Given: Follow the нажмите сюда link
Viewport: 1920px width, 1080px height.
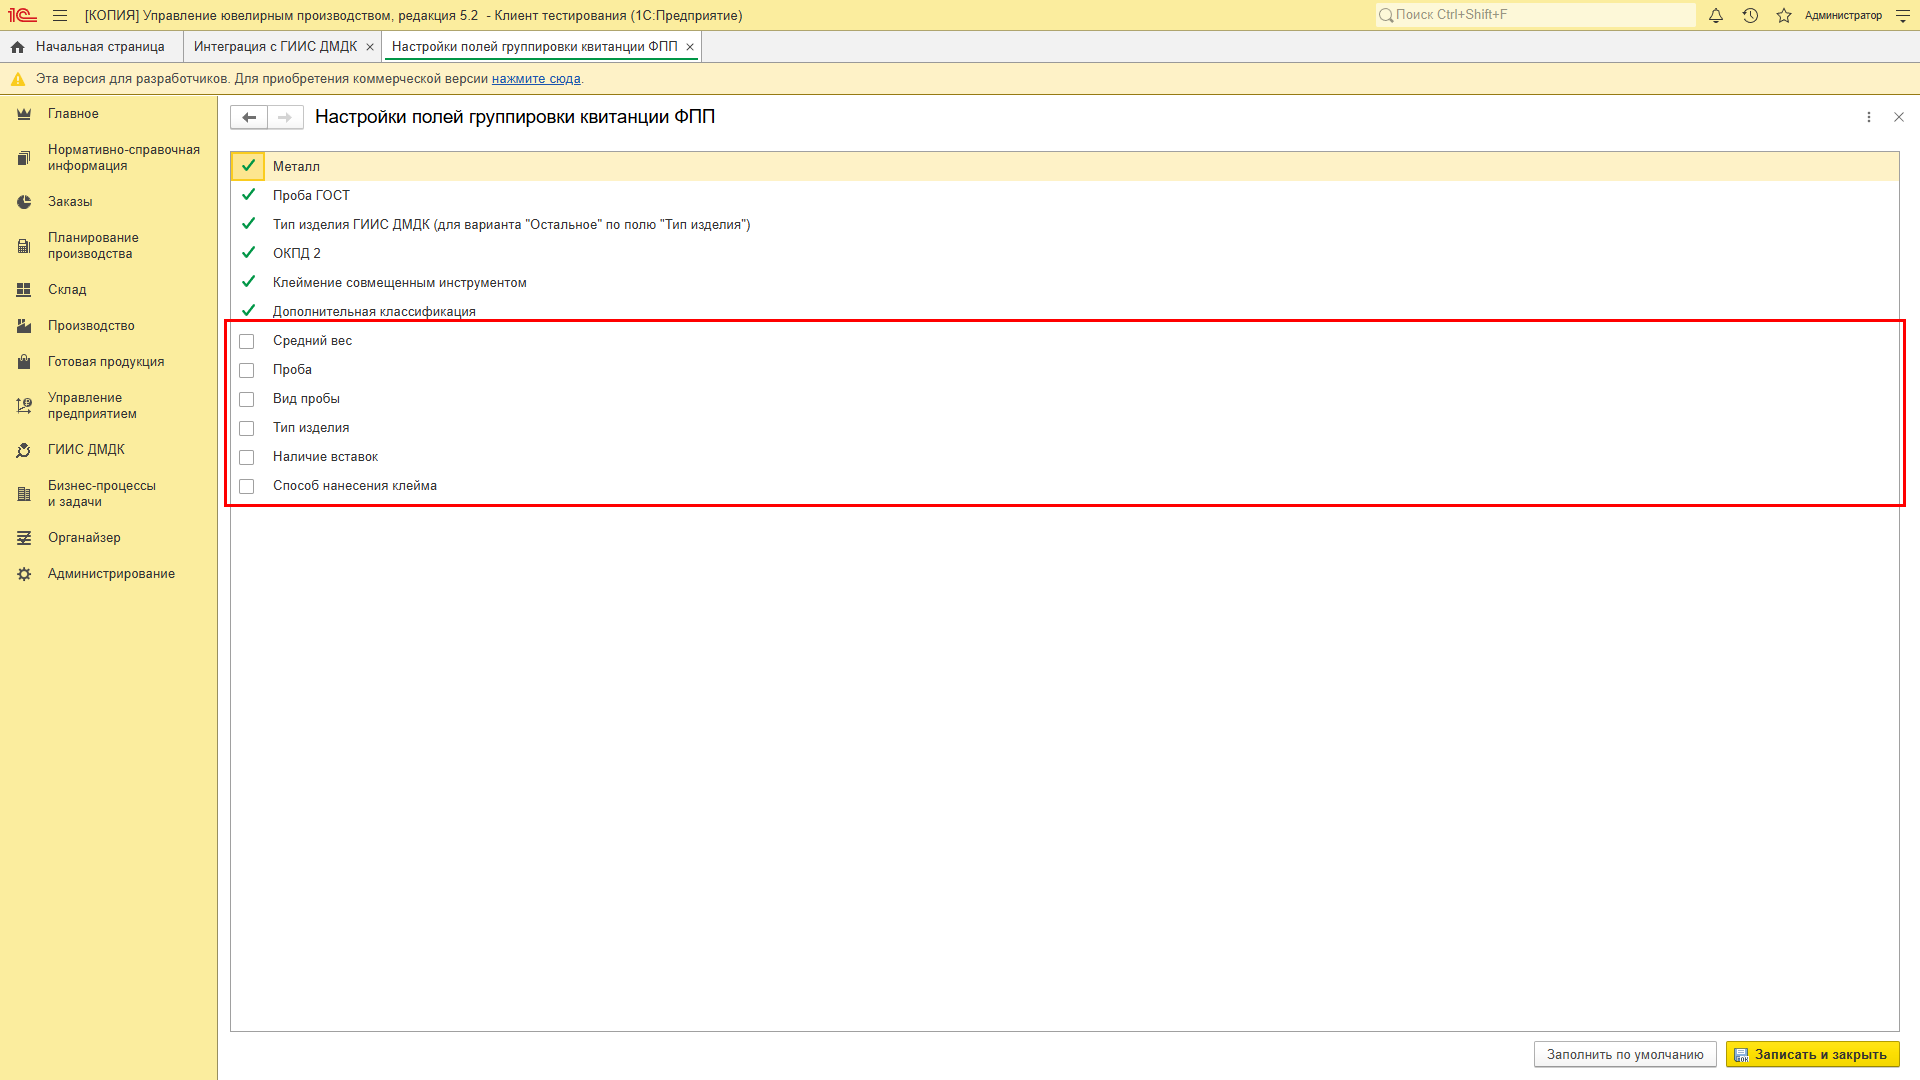Looking at the screenshot, I should (x=536, y=79).
